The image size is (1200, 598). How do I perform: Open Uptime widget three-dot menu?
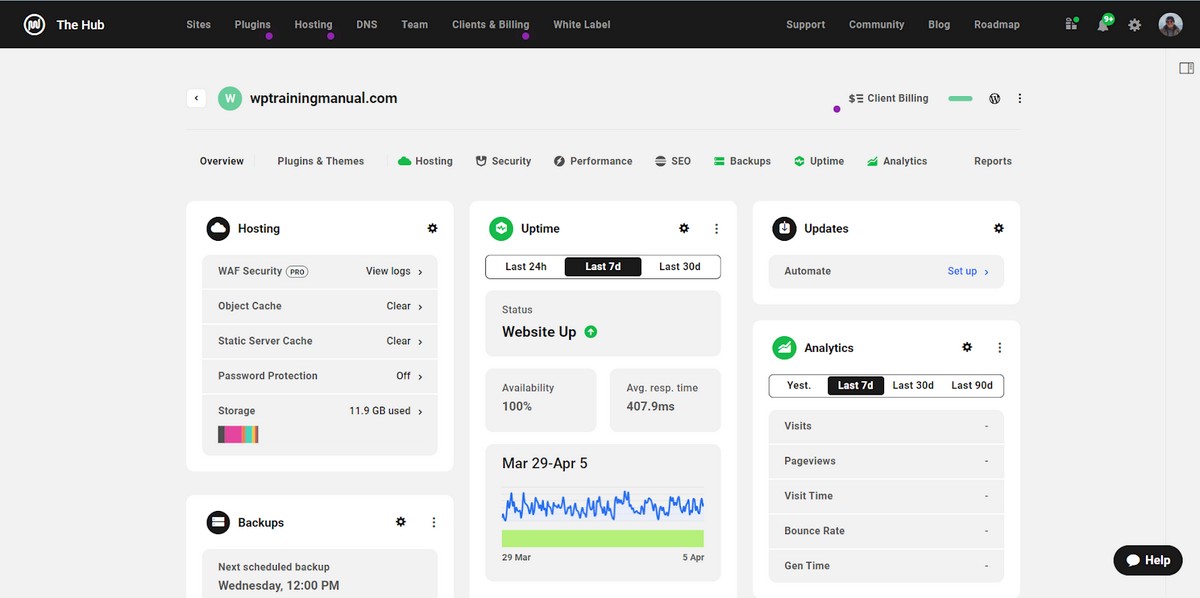tap(716, 229)
